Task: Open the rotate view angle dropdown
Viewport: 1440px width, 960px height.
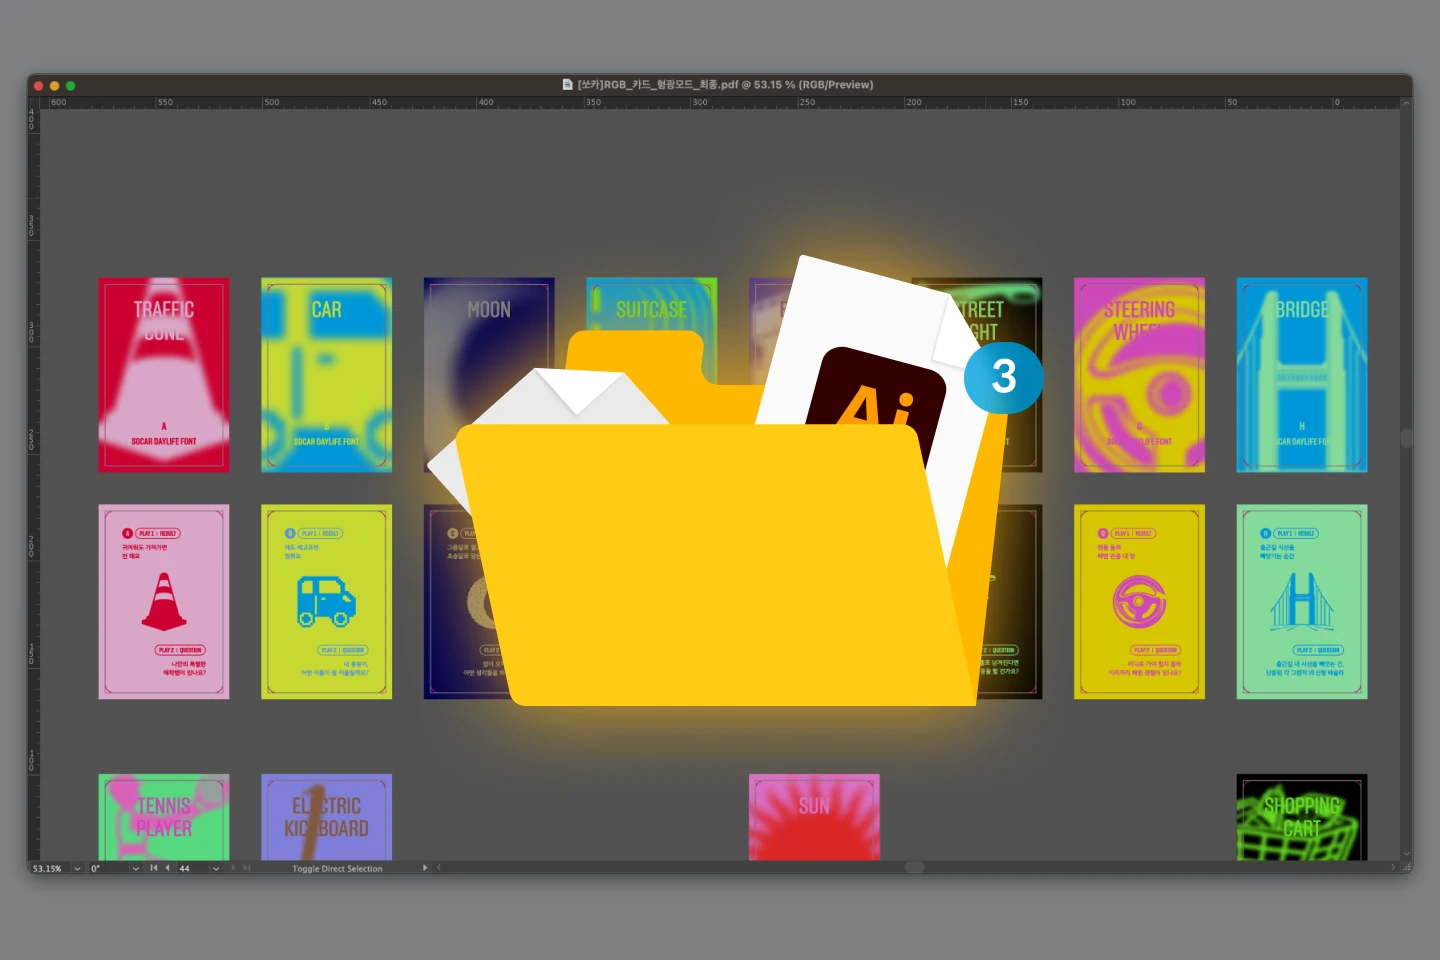Action: 135,868
